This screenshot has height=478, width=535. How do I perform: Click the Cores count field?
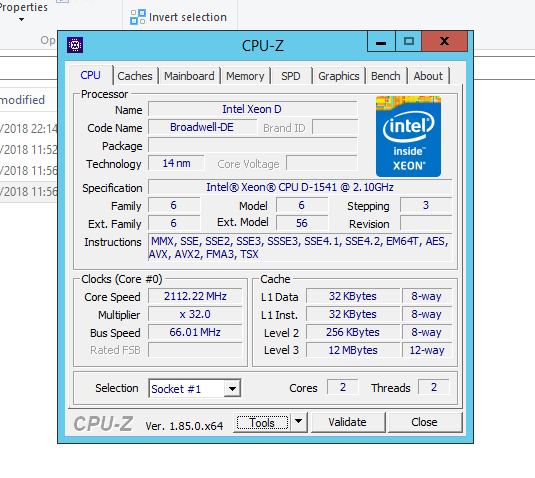click(x=343, y=387)
